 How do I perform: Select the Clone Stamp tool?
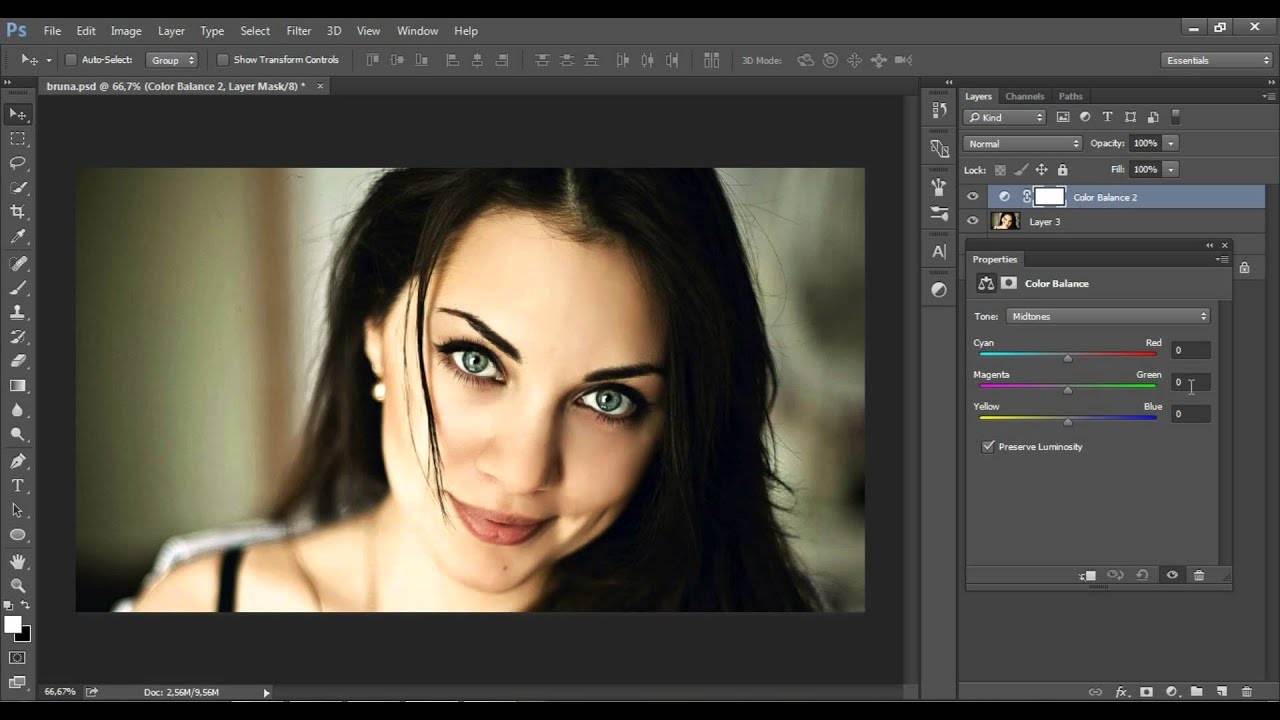pyautogui.click(x=18, y=313)
